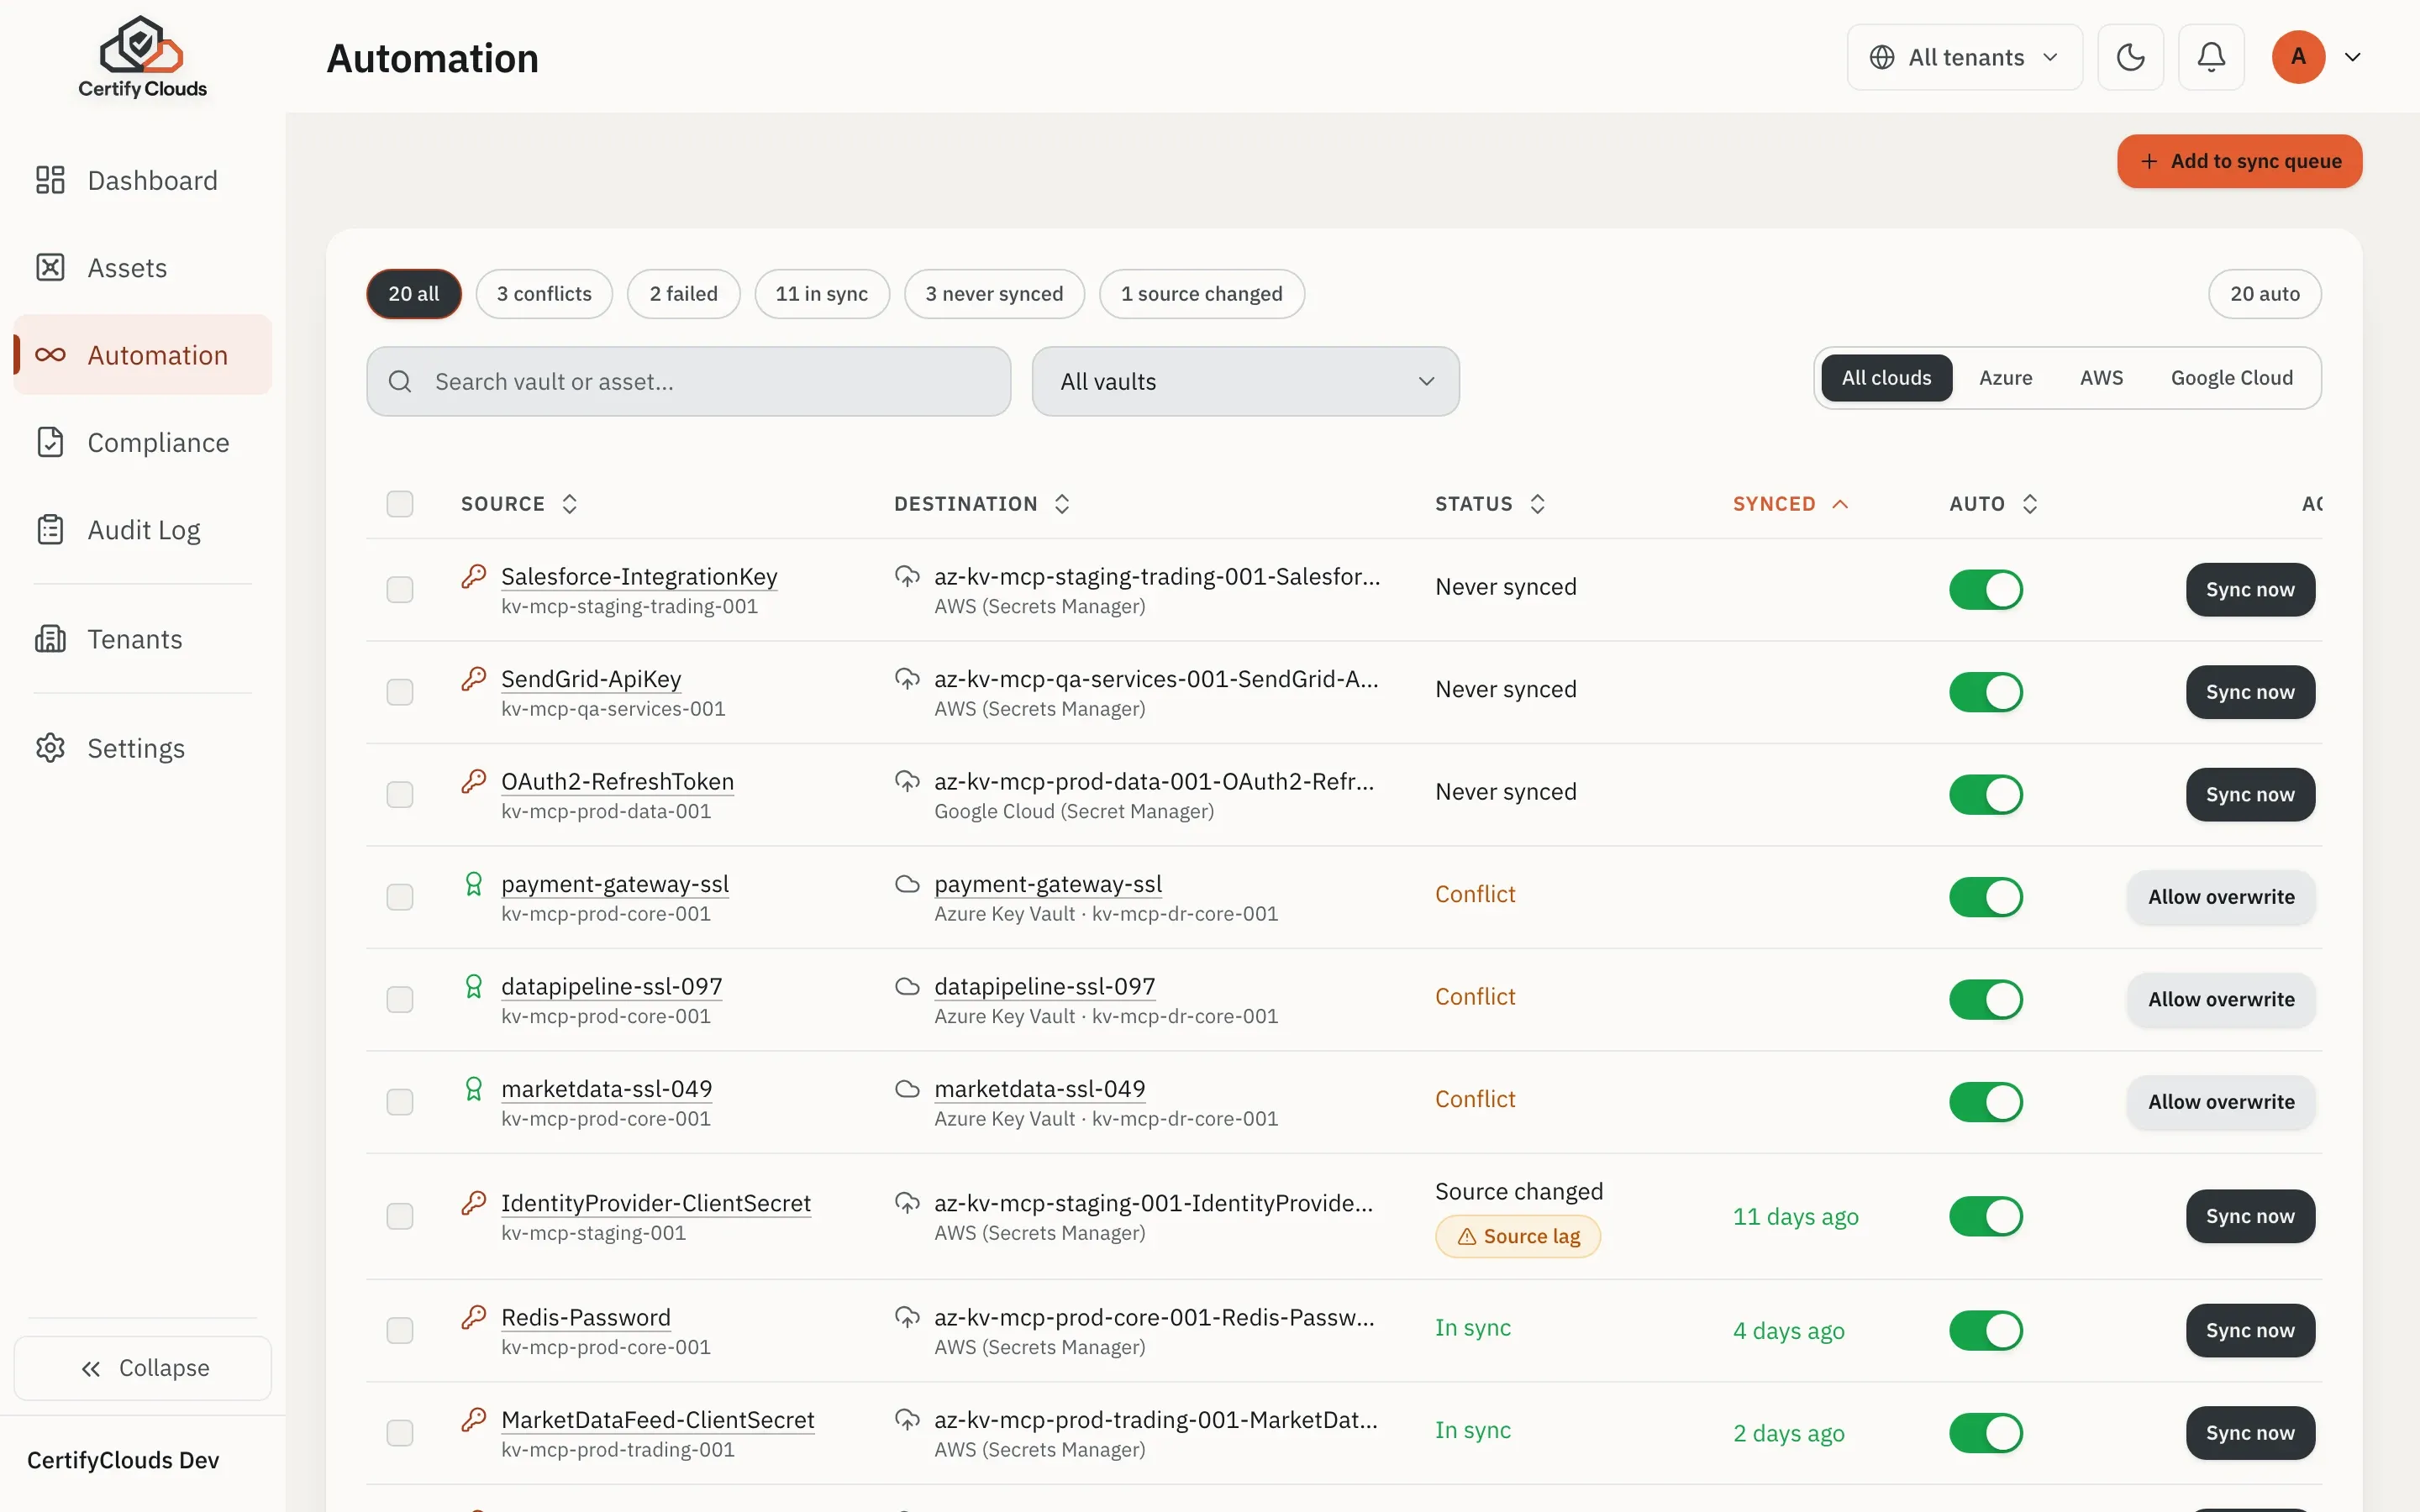
Task: Click the certificate icon beside payment-gateway-ssl
Action: (474, 884)
